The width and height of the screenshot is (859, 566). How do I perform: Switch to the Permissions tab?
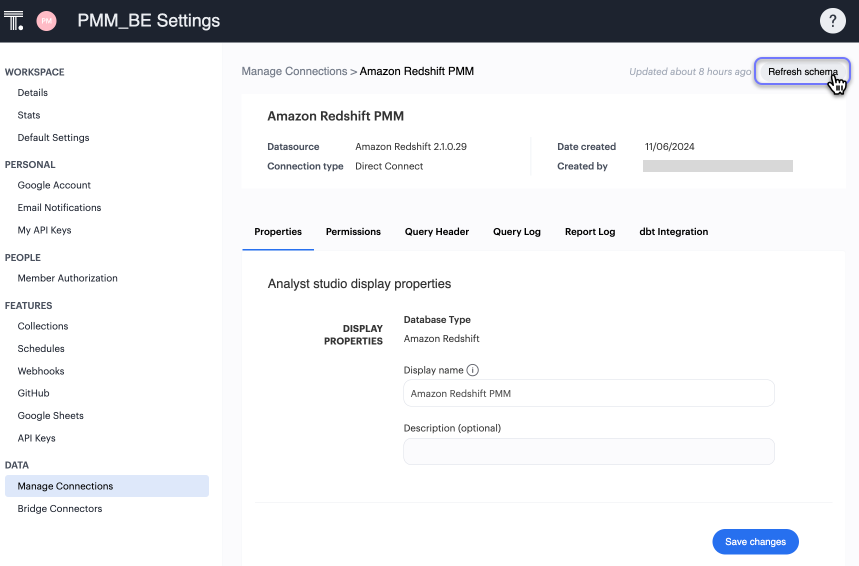click(x=353, y=232)
